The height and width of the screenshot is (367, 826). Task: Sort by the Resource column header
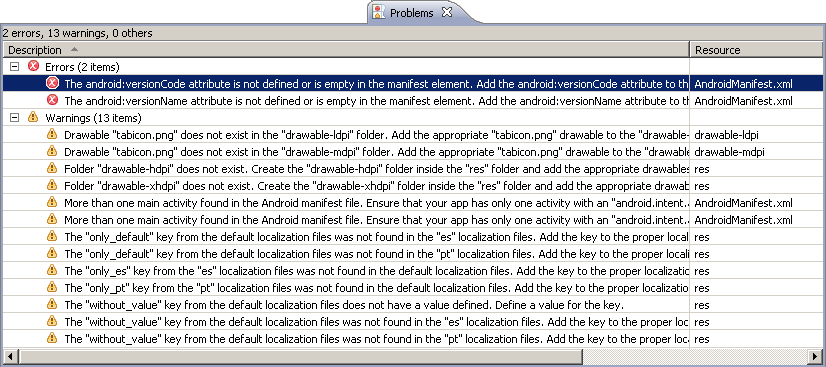[756, 50]
